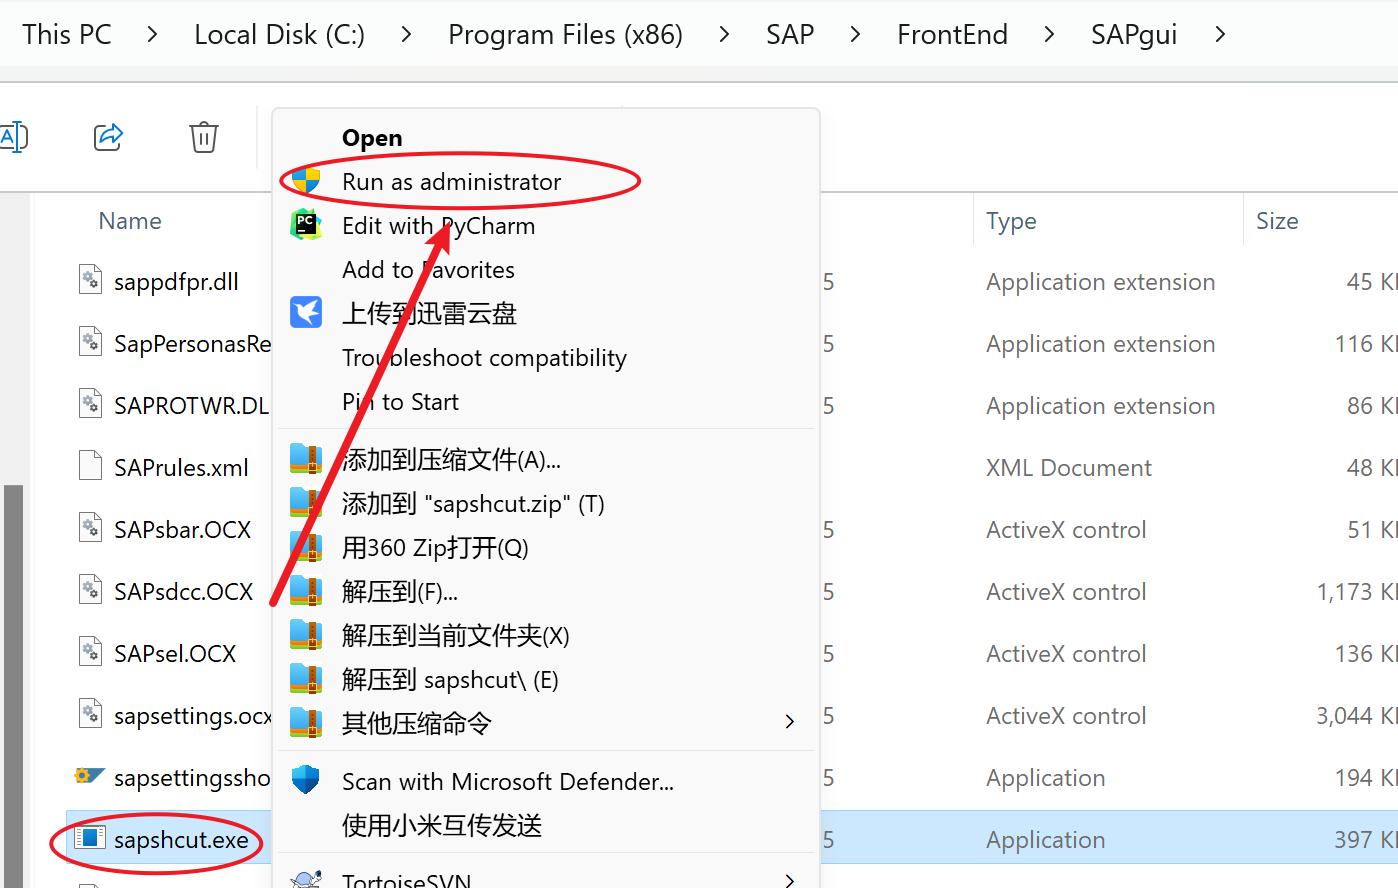Click Pin to Start menu entry
Viewport: 1398px width, 888px height.
click(400, 401)
